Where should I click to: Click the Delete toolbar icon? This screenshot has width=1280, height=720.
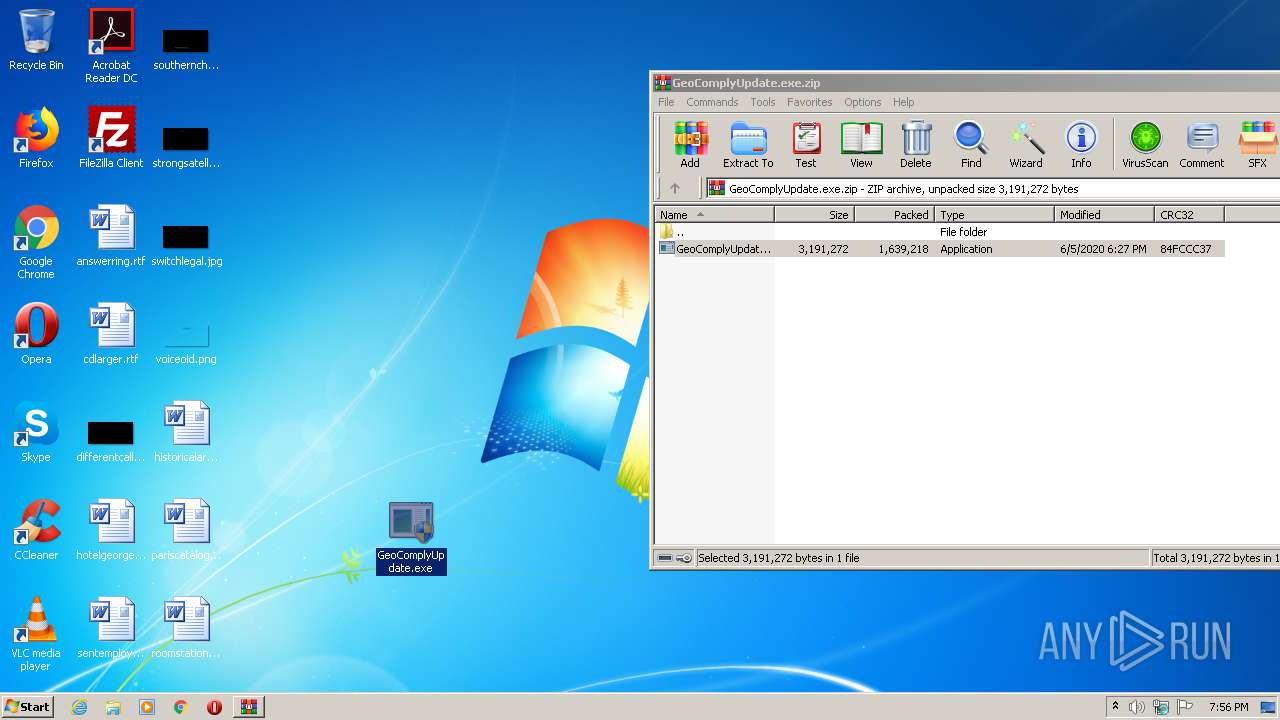[x=915, y=145]
